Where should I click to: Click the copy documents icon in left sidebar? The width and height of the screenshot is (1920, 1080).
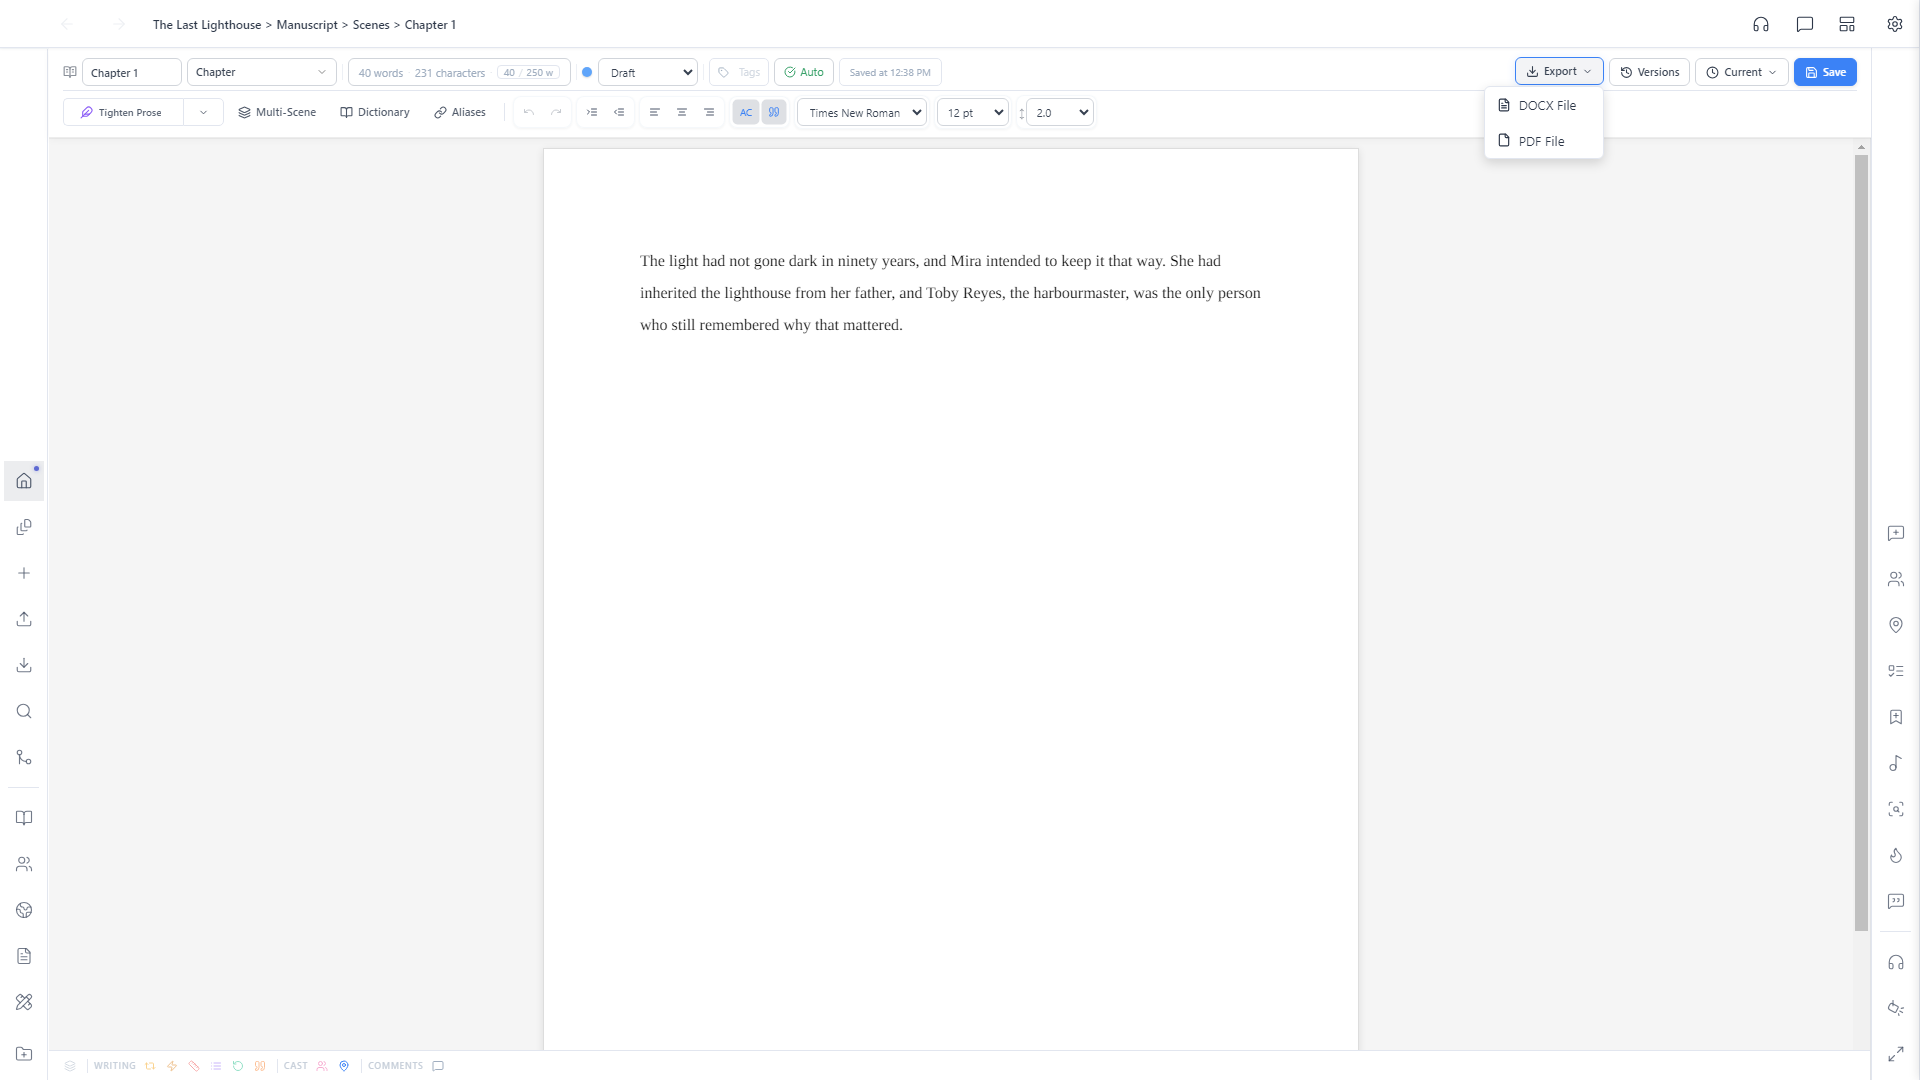[24, 527]
